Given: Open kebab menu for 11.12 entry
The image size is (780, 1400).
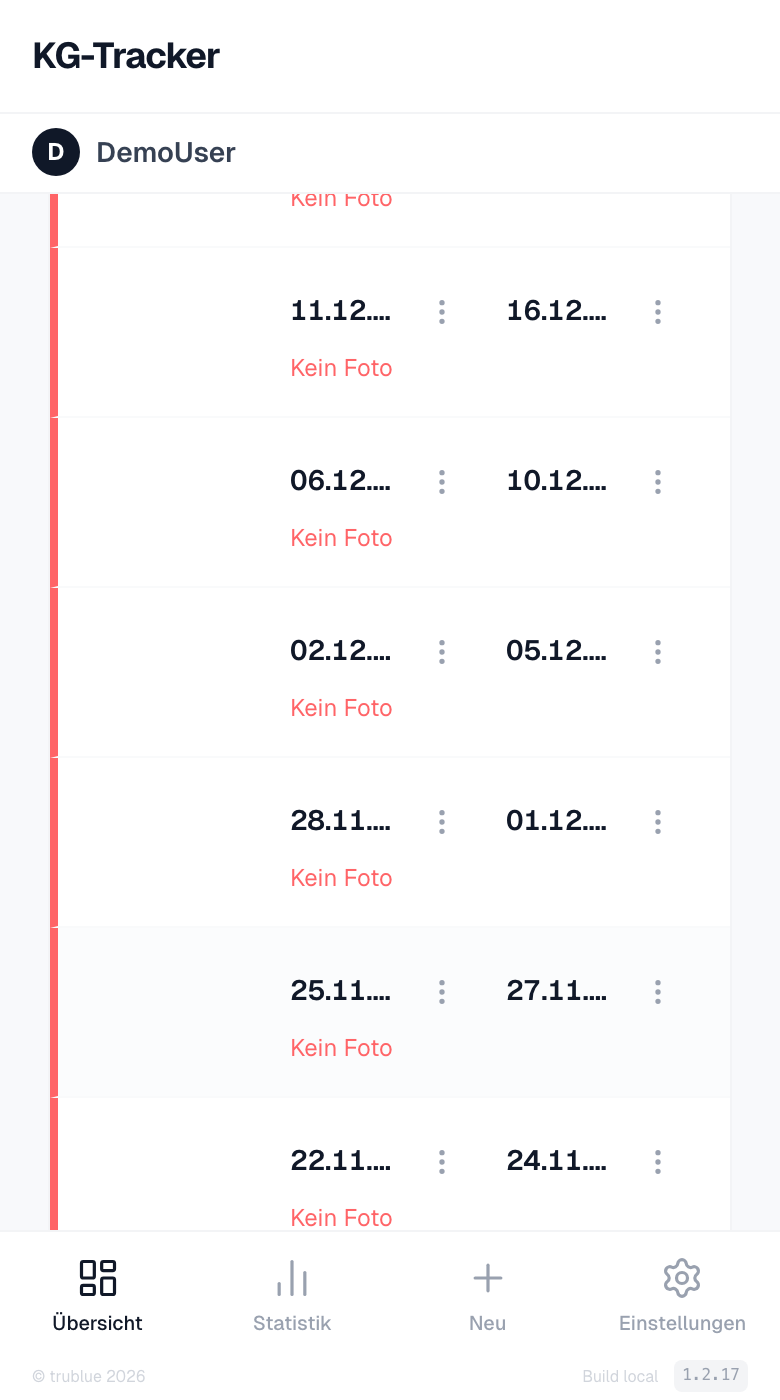Looking at the screenshot, I should pos(441,312).
